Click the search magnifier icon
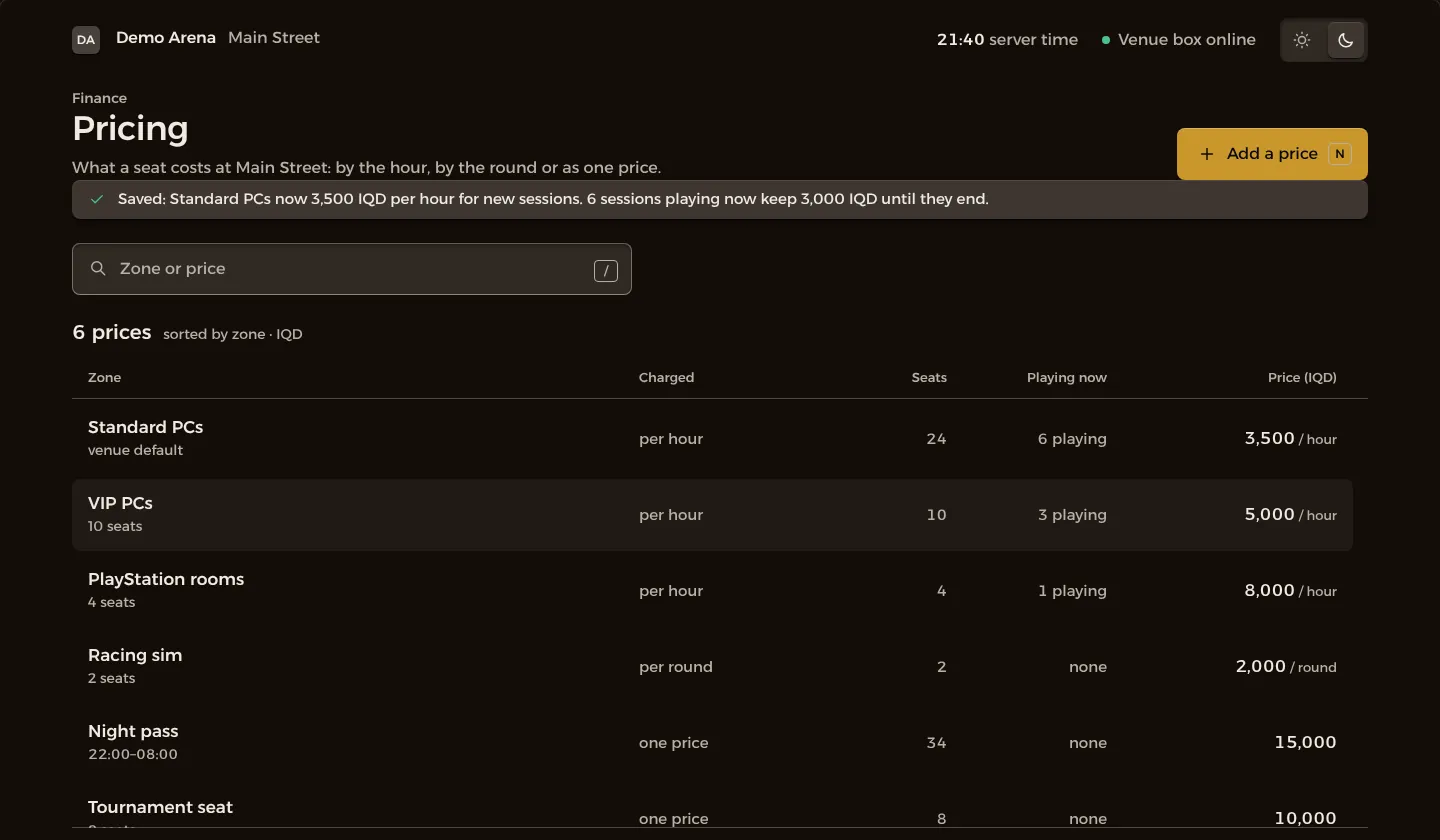Screen dimensions: 1440x840 point(98,269)
